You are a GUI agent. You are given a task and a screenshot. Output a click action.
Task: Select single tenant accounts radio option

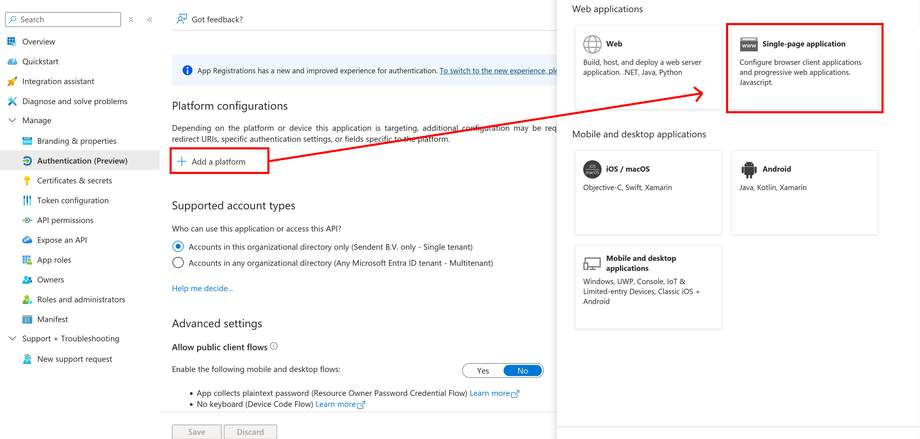point(178,247)
